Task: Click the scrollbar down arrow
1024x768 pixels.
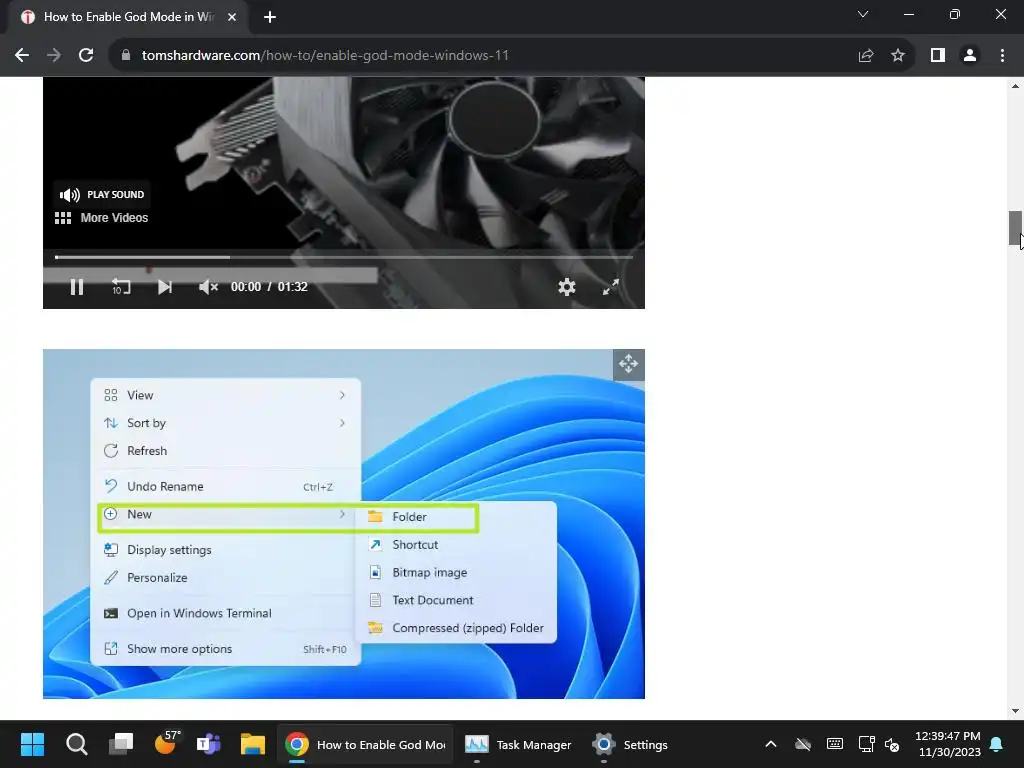Action: (1015, 711)
